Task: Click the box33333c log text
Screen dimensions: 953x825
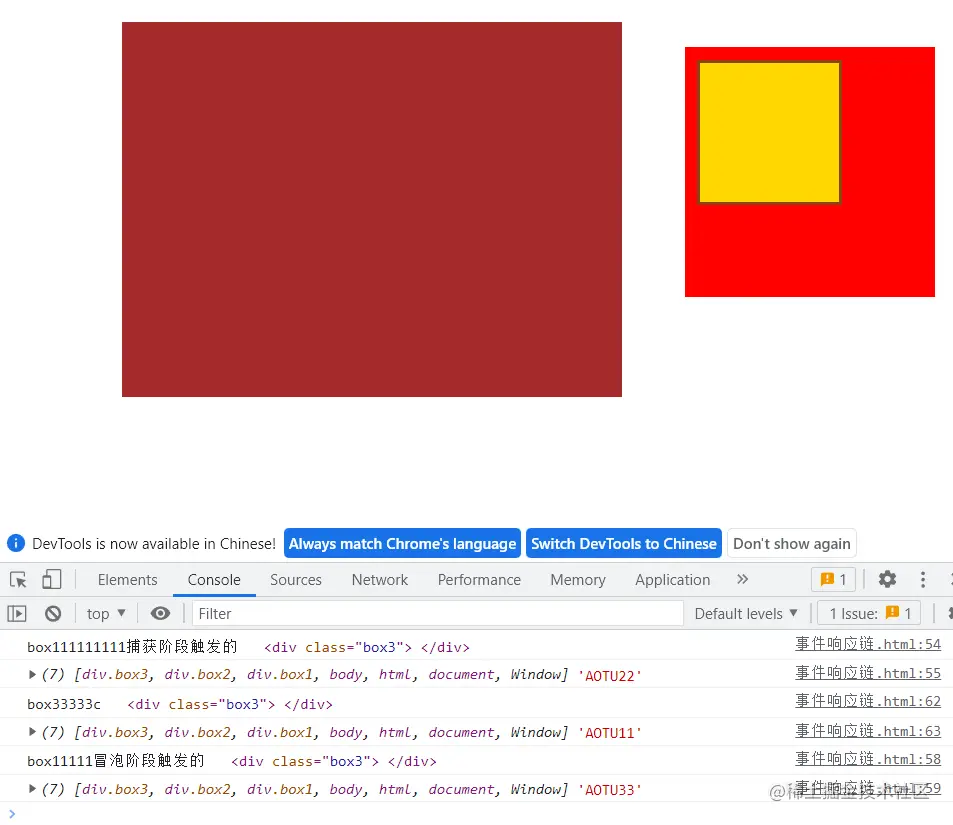Action: [x=64, y=705]
